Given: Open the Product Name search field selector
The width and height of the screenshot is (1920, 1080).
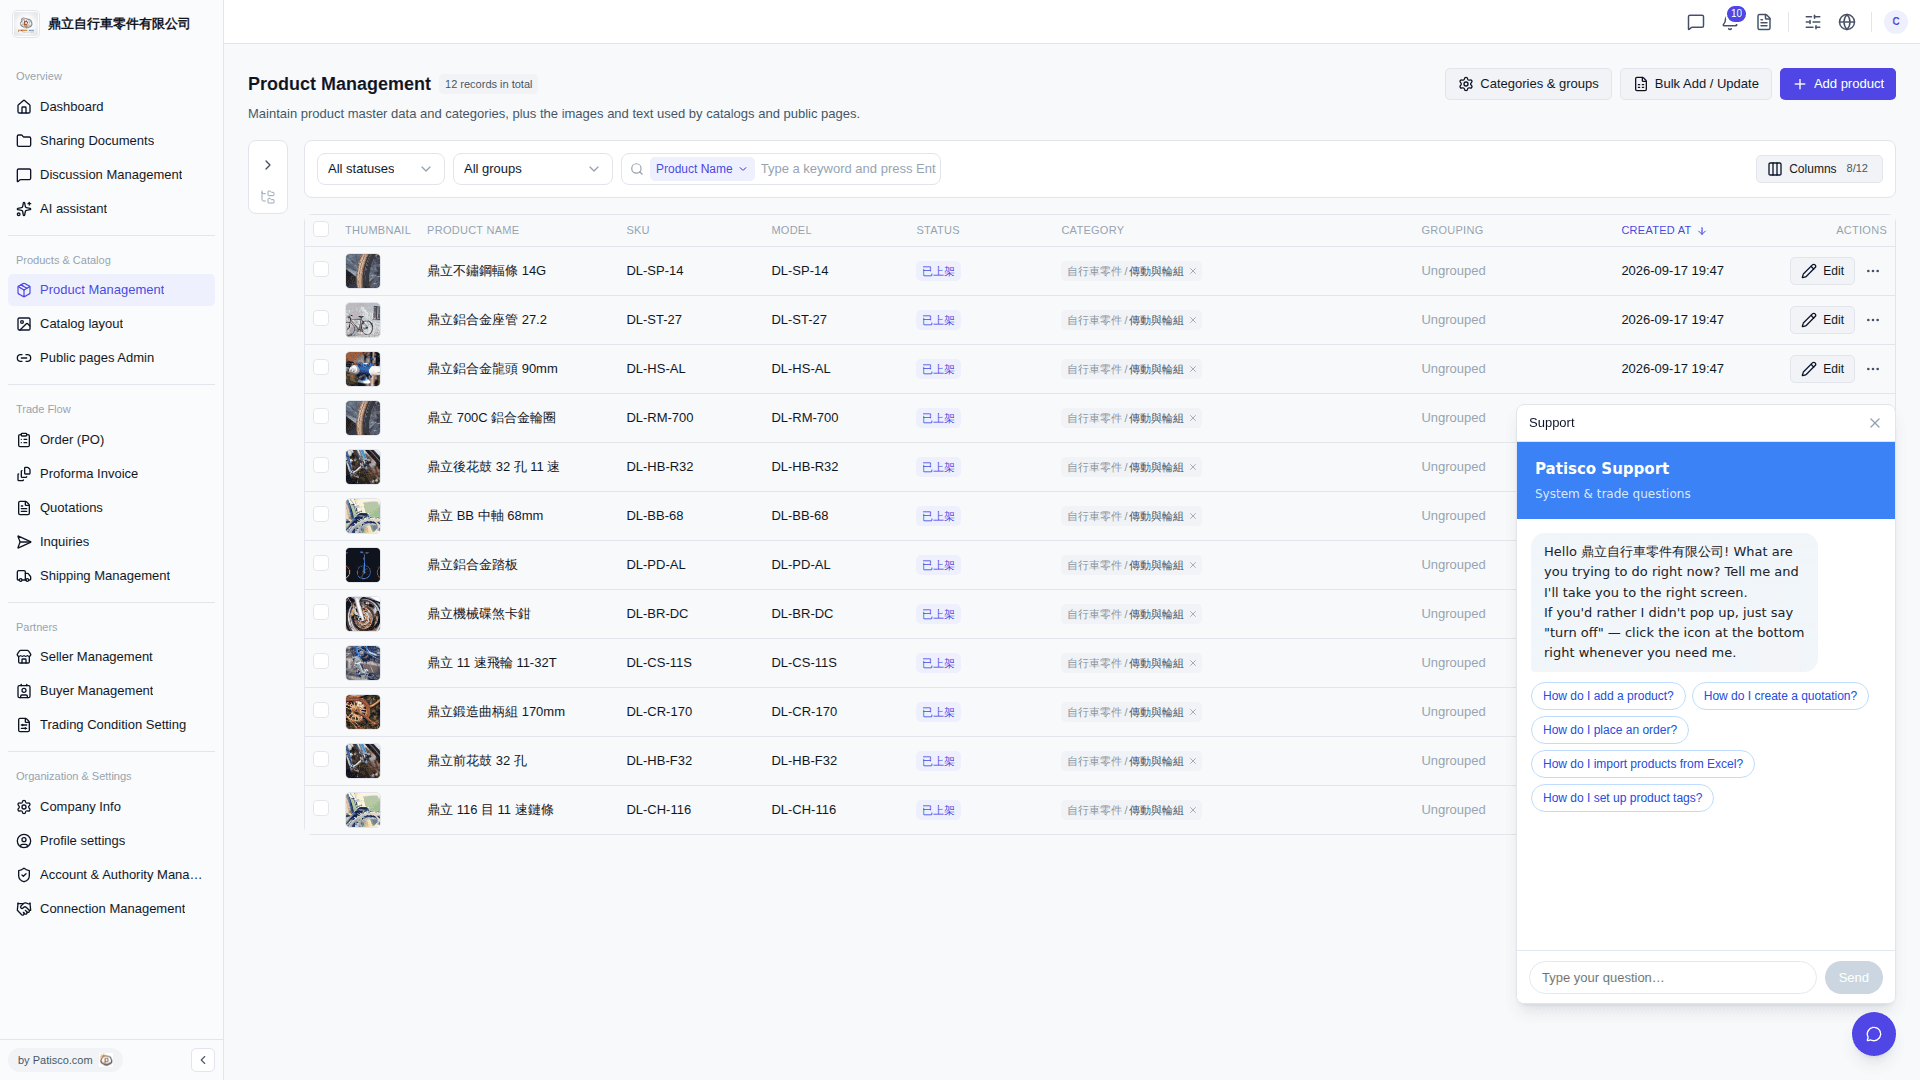Looking at the screenshot, I should 701,169.
